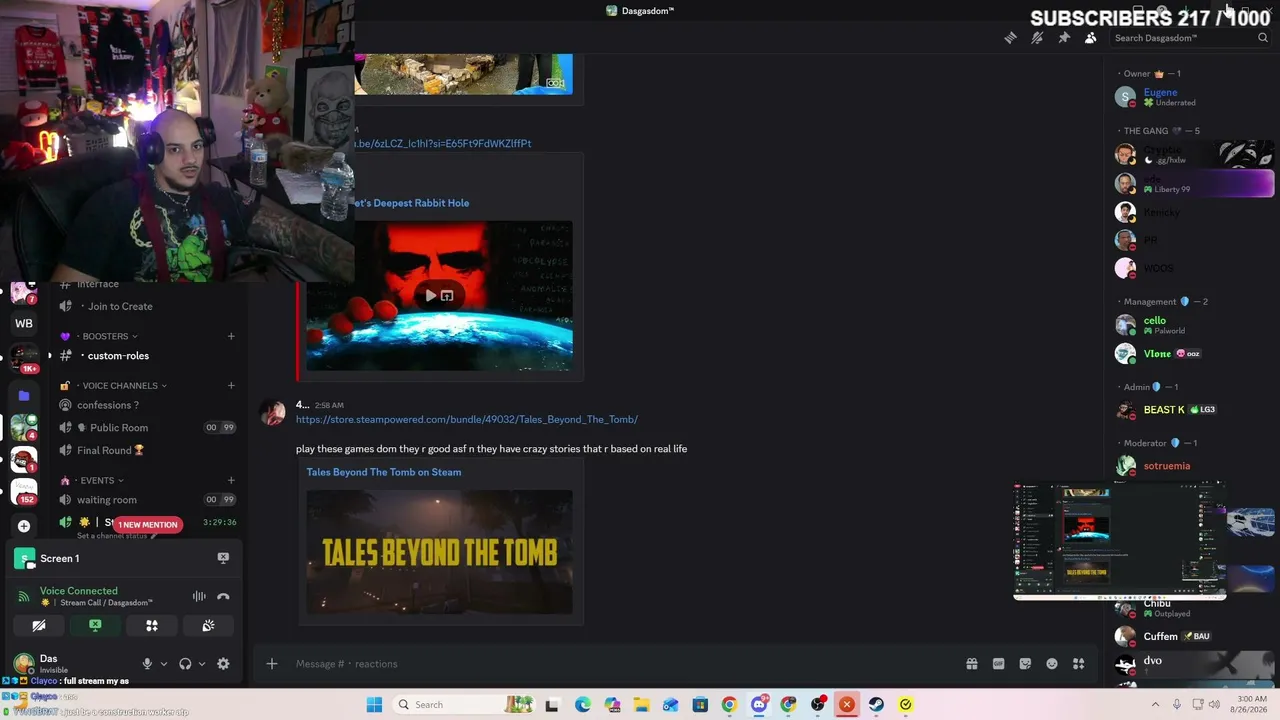Open the GIF picker

coord(998,664)
